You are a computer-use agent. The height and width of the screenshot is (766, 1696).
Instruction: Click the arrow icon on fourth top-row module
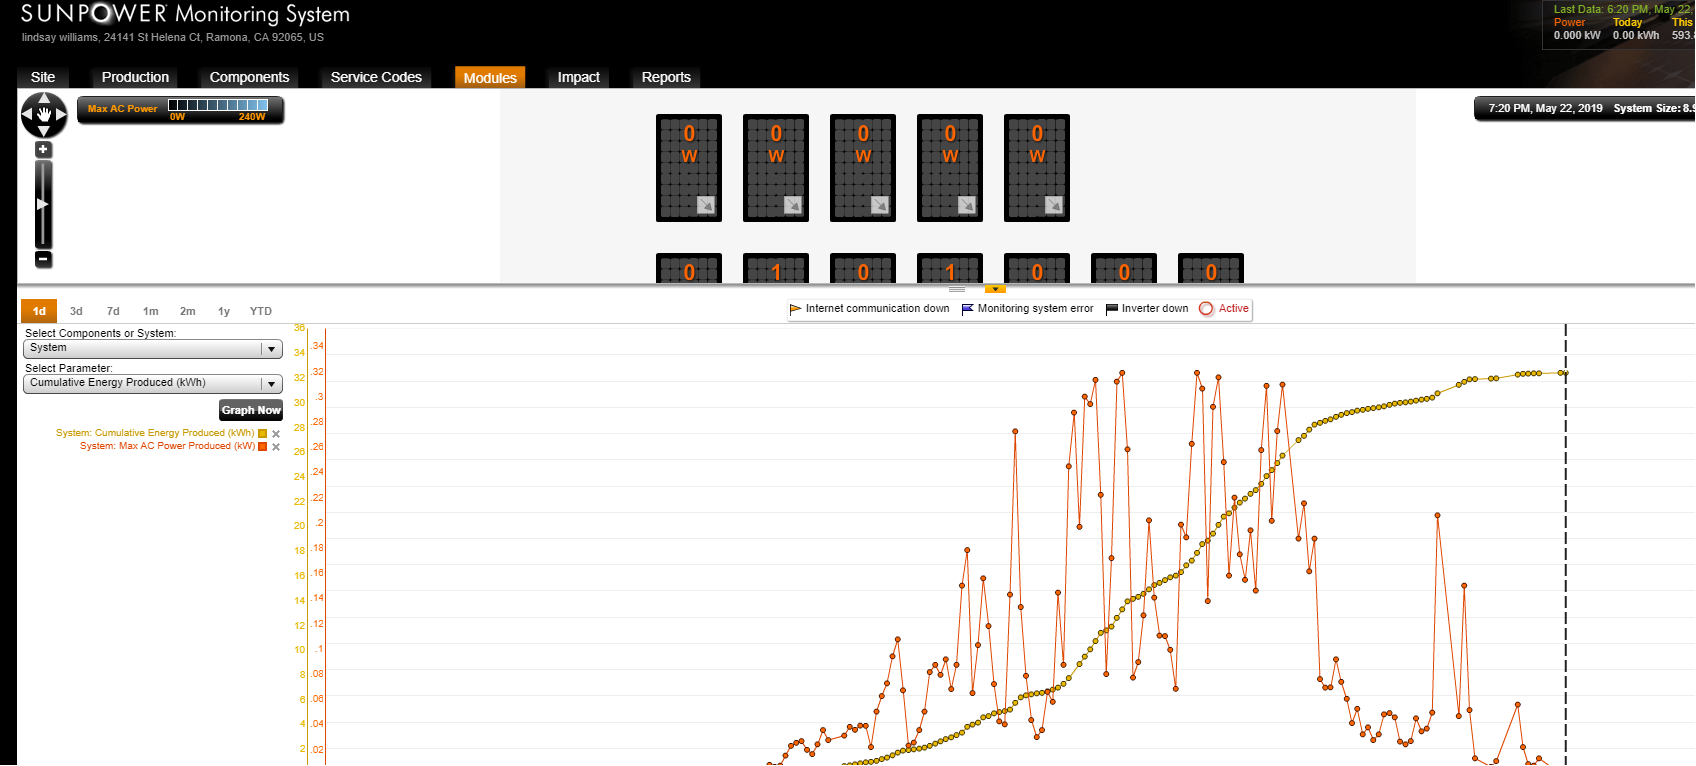[x=967, y=204]
